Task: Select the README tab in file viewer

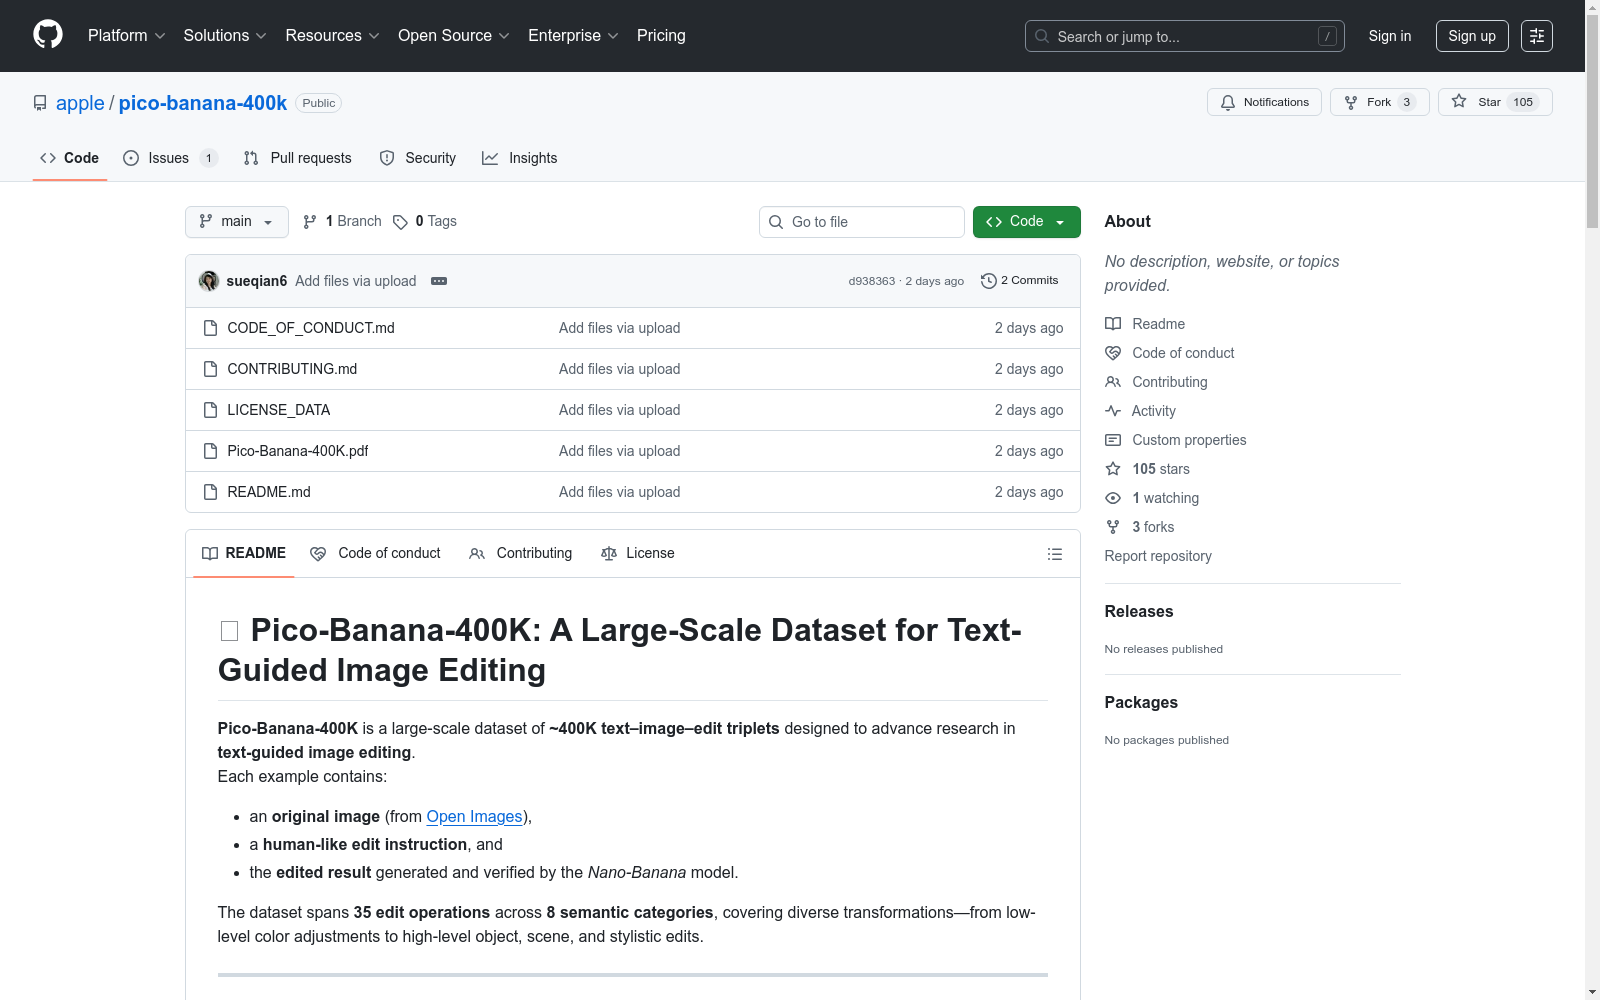Action: pos(244,553)
